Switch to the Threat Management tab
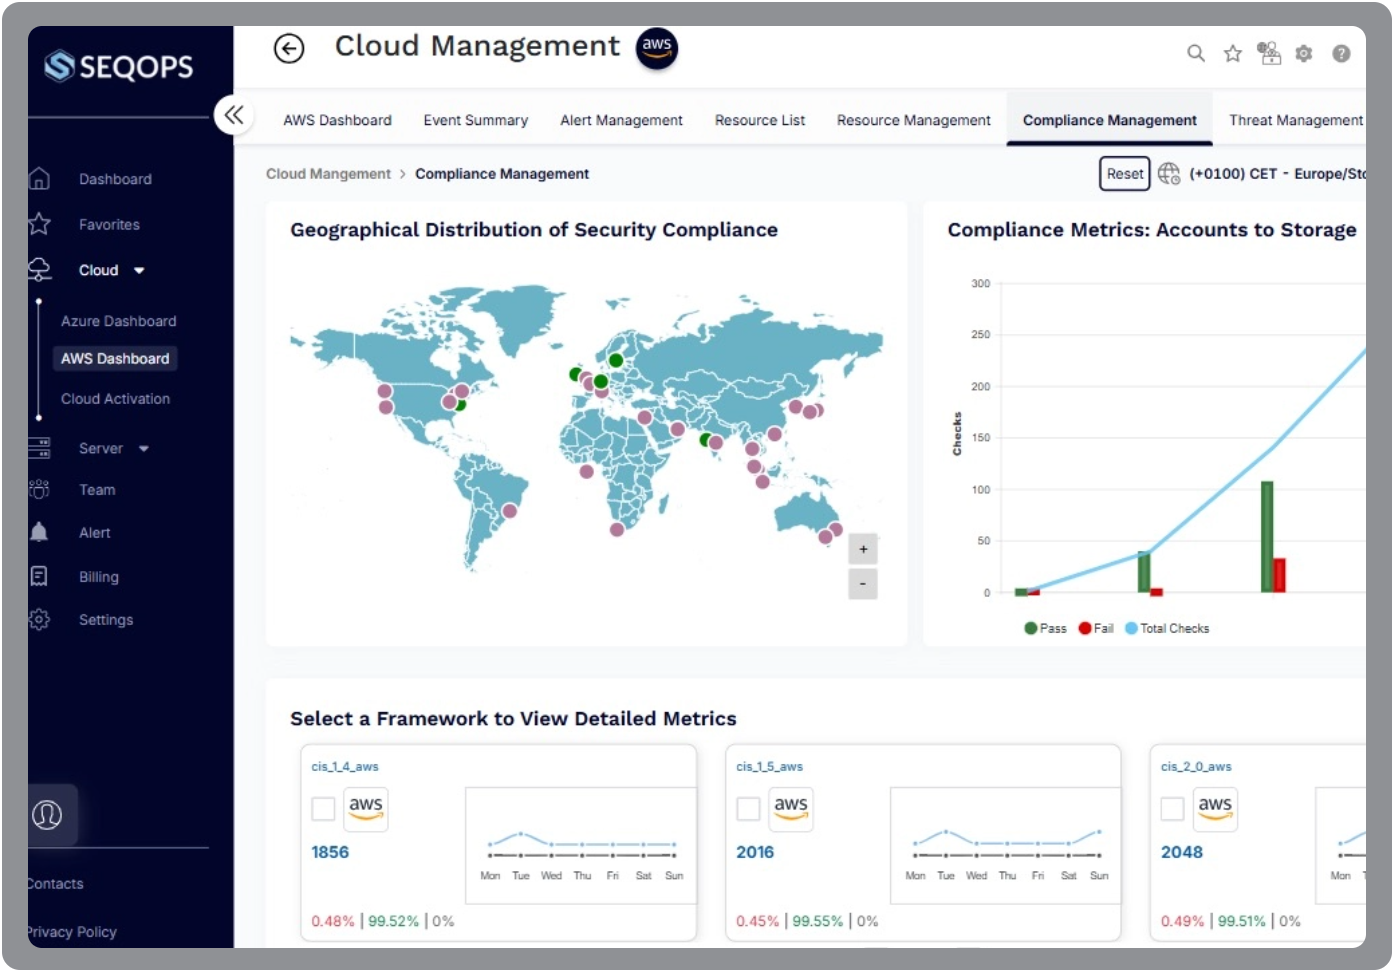Image resolution: width=1394 pixels, height=972 pixels. [1294, 120]
